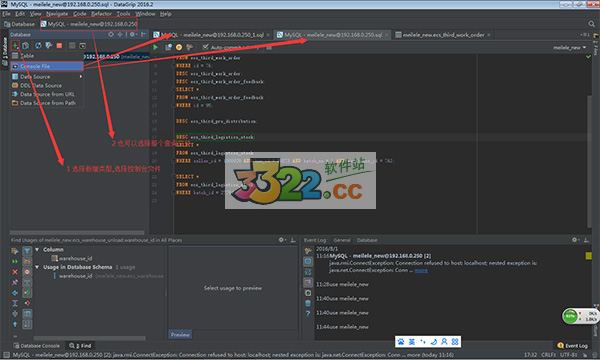Open the Refactor menu
Viewport: 600px width, 360px height.
[101, 14]
